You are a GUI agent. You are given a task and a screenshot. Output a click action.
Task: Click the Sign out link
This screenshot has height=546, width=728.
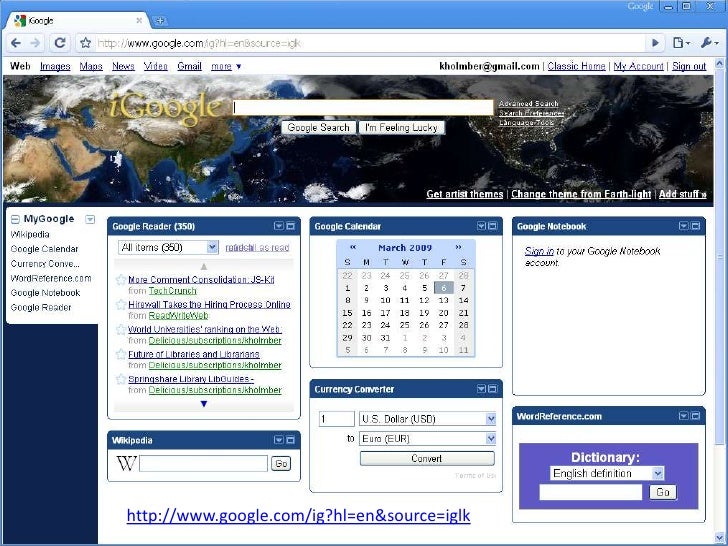(689, 66)
